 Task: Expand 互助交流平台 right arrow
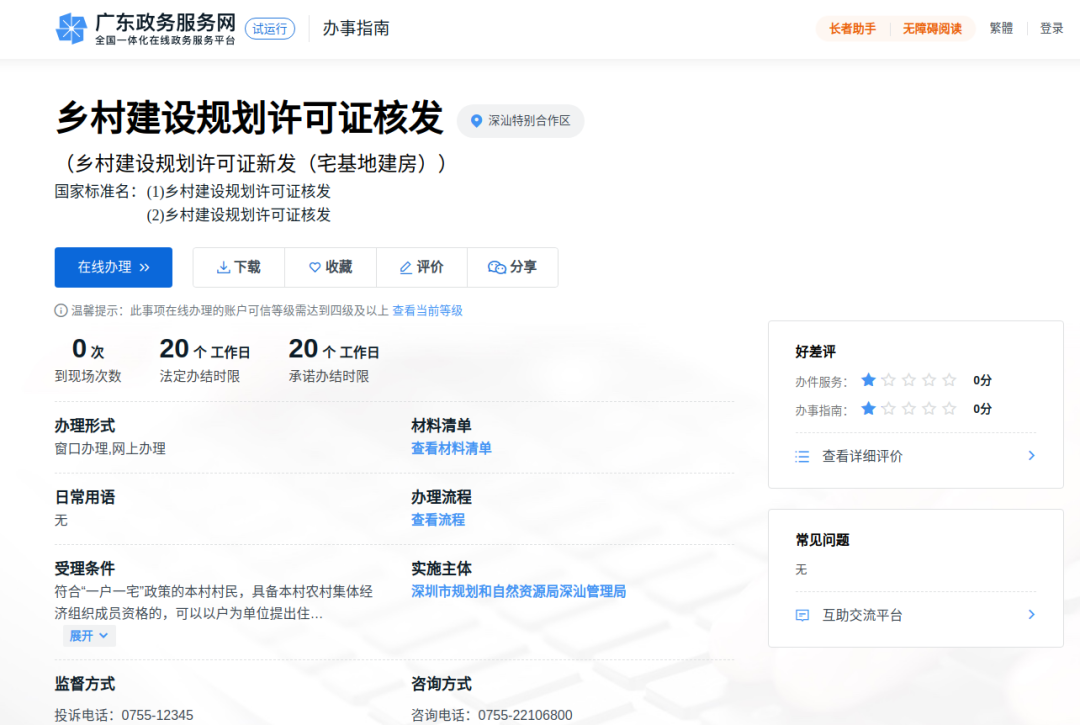pyautogui.click(x=1031, y=615)
